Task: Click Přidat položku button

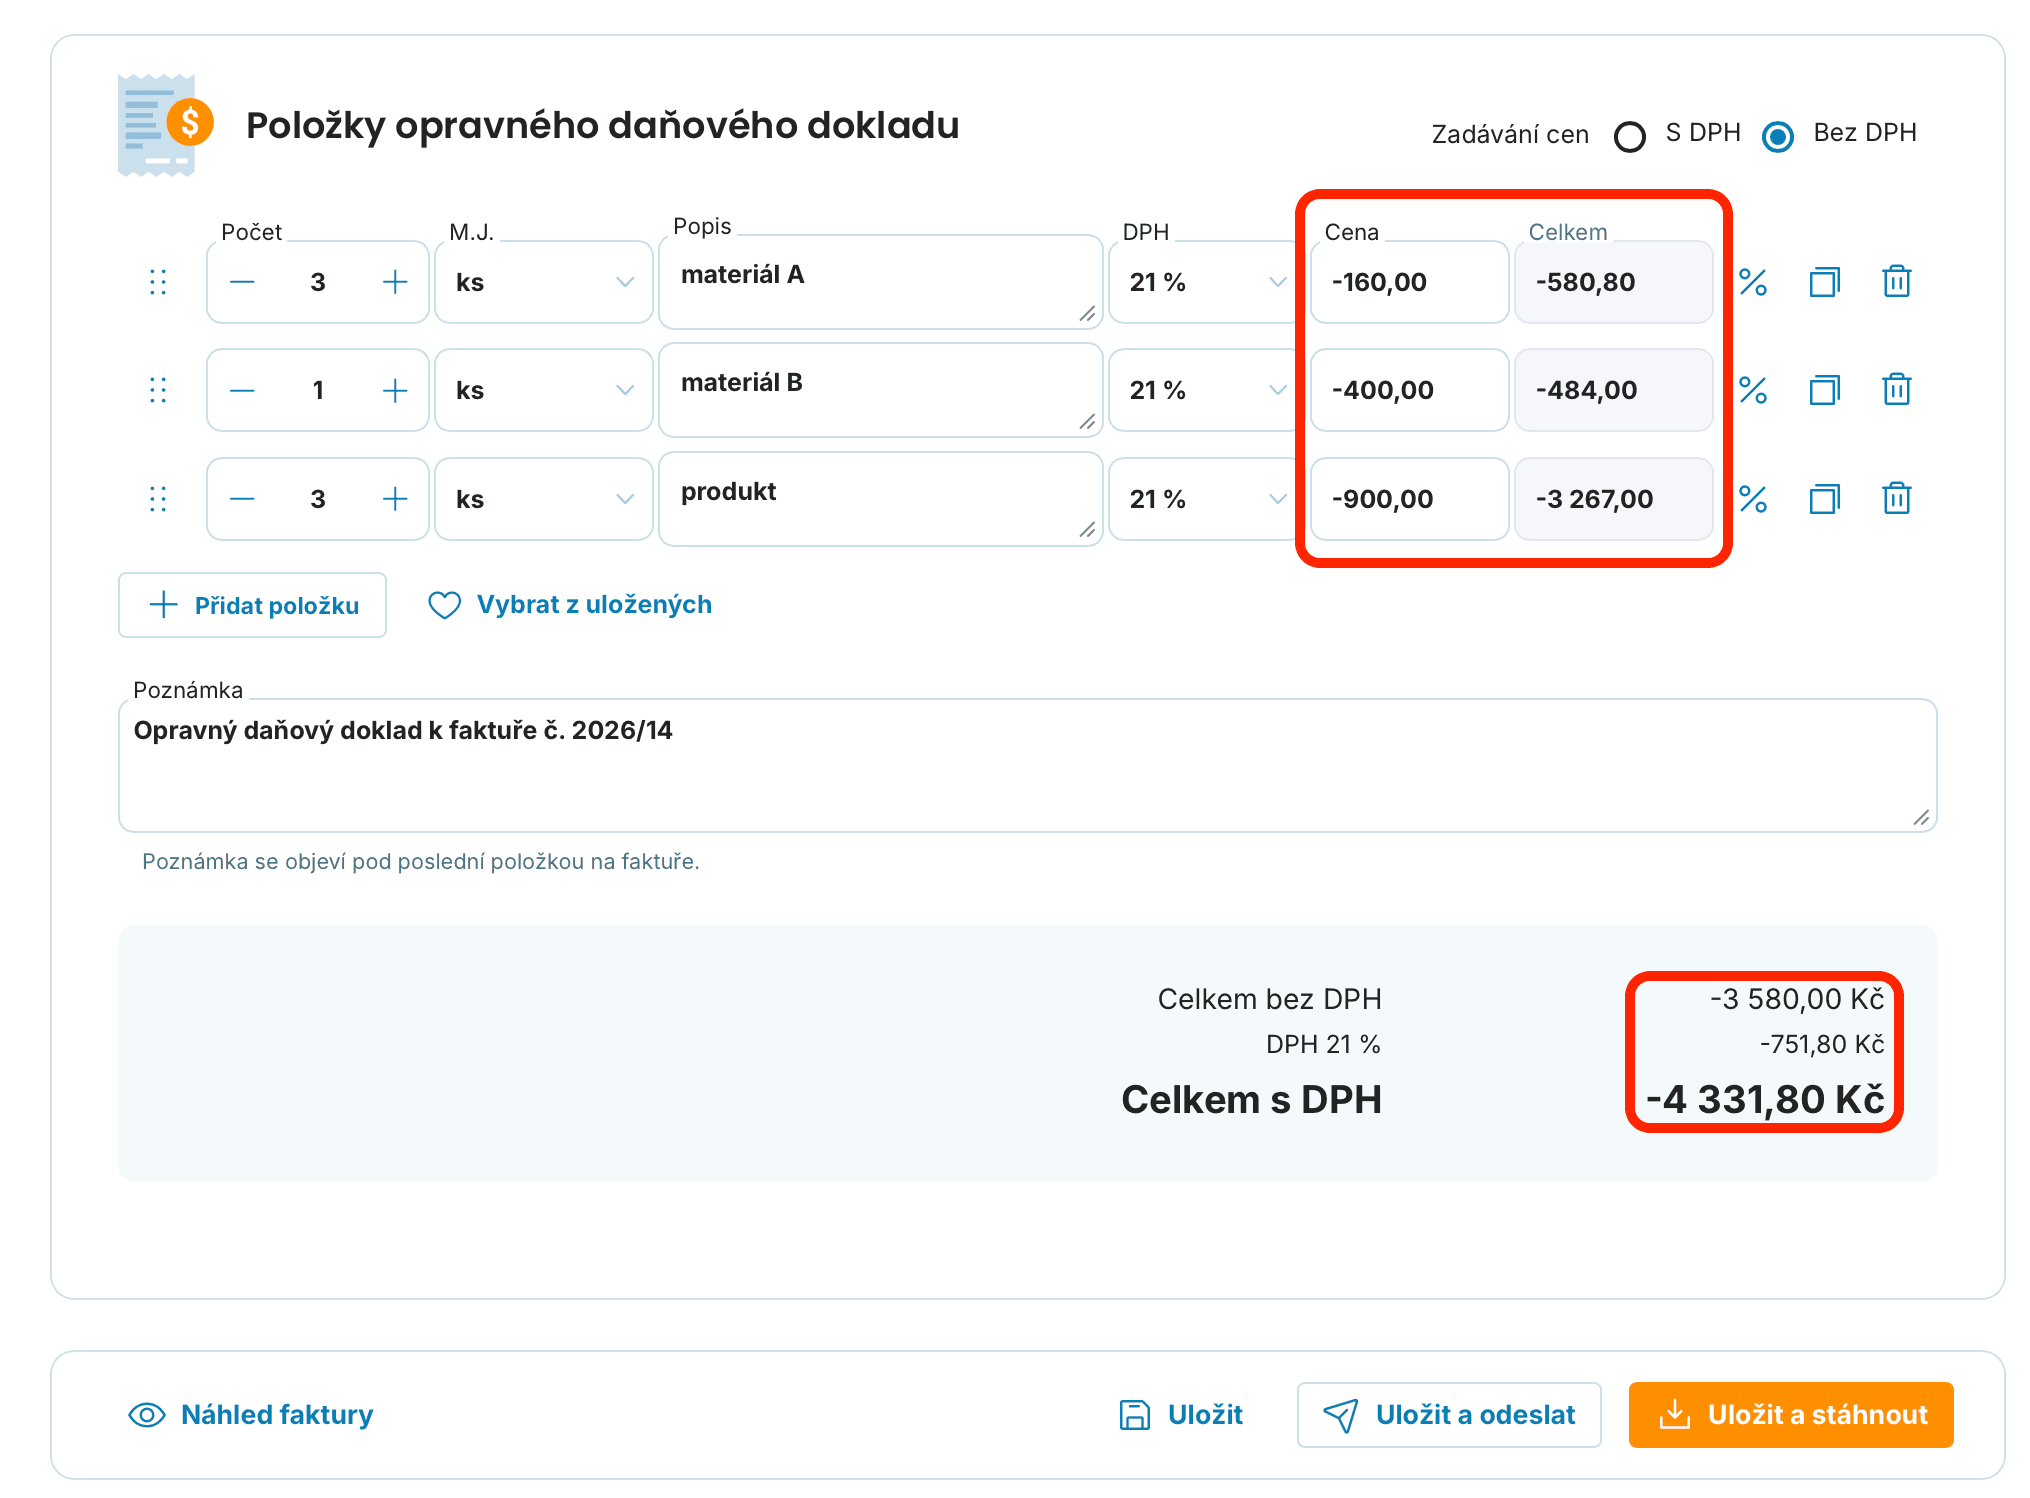Action: (x=252, y=605)
